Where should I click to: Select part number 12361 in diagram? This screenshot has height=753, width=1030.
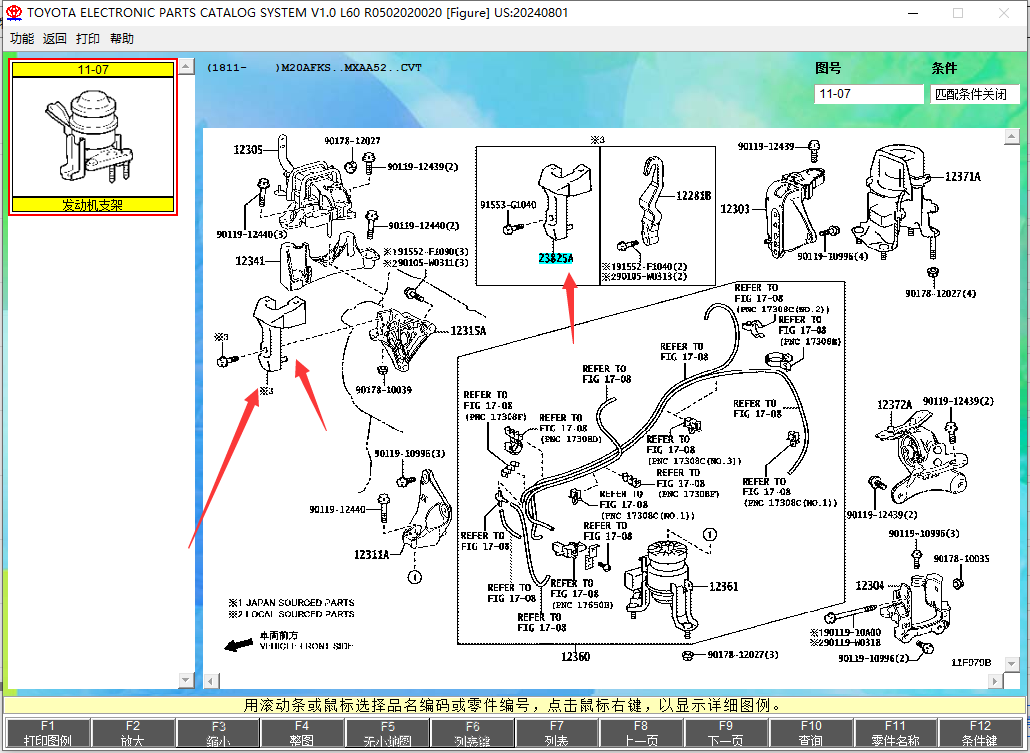pos(724,586)
